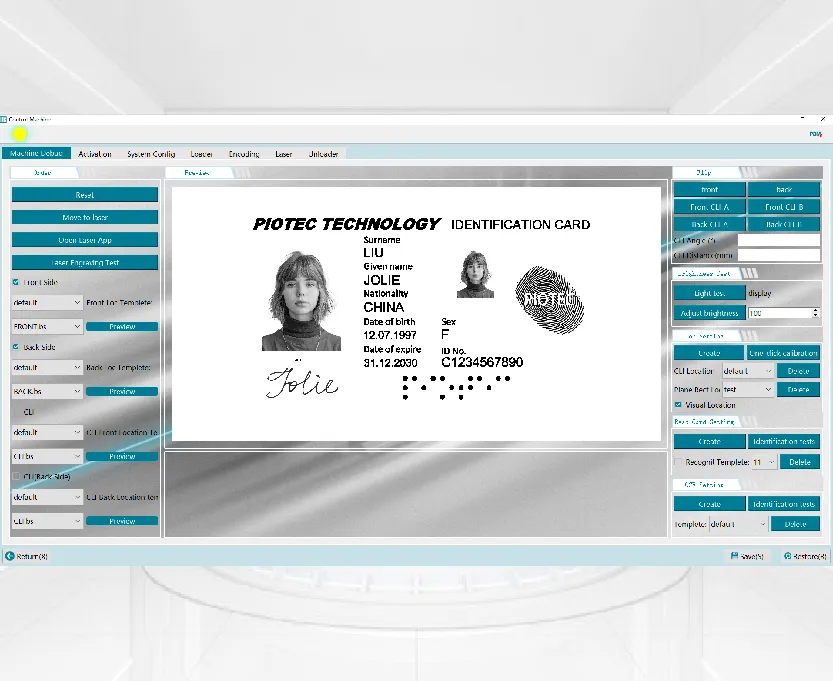
Task: Click the Return back-arrow icon
Action: click(10, 556)
